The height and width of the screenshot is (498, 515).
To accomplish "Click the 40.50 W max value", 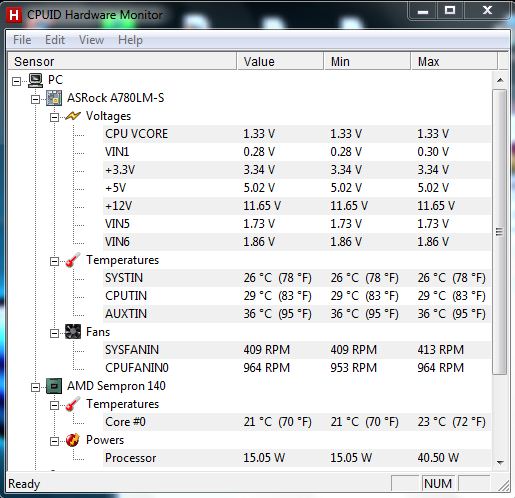I will click(438, 458).
